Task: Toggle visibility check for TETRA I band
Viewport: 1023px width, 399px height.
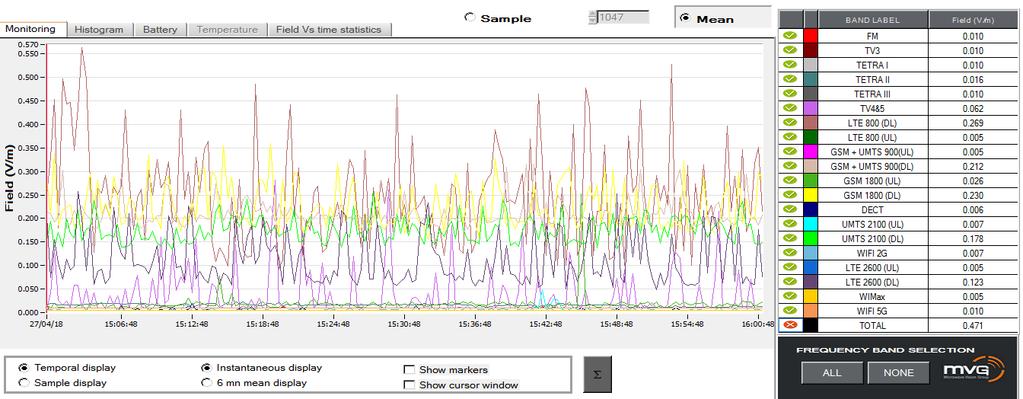Action: pos(790,65)
